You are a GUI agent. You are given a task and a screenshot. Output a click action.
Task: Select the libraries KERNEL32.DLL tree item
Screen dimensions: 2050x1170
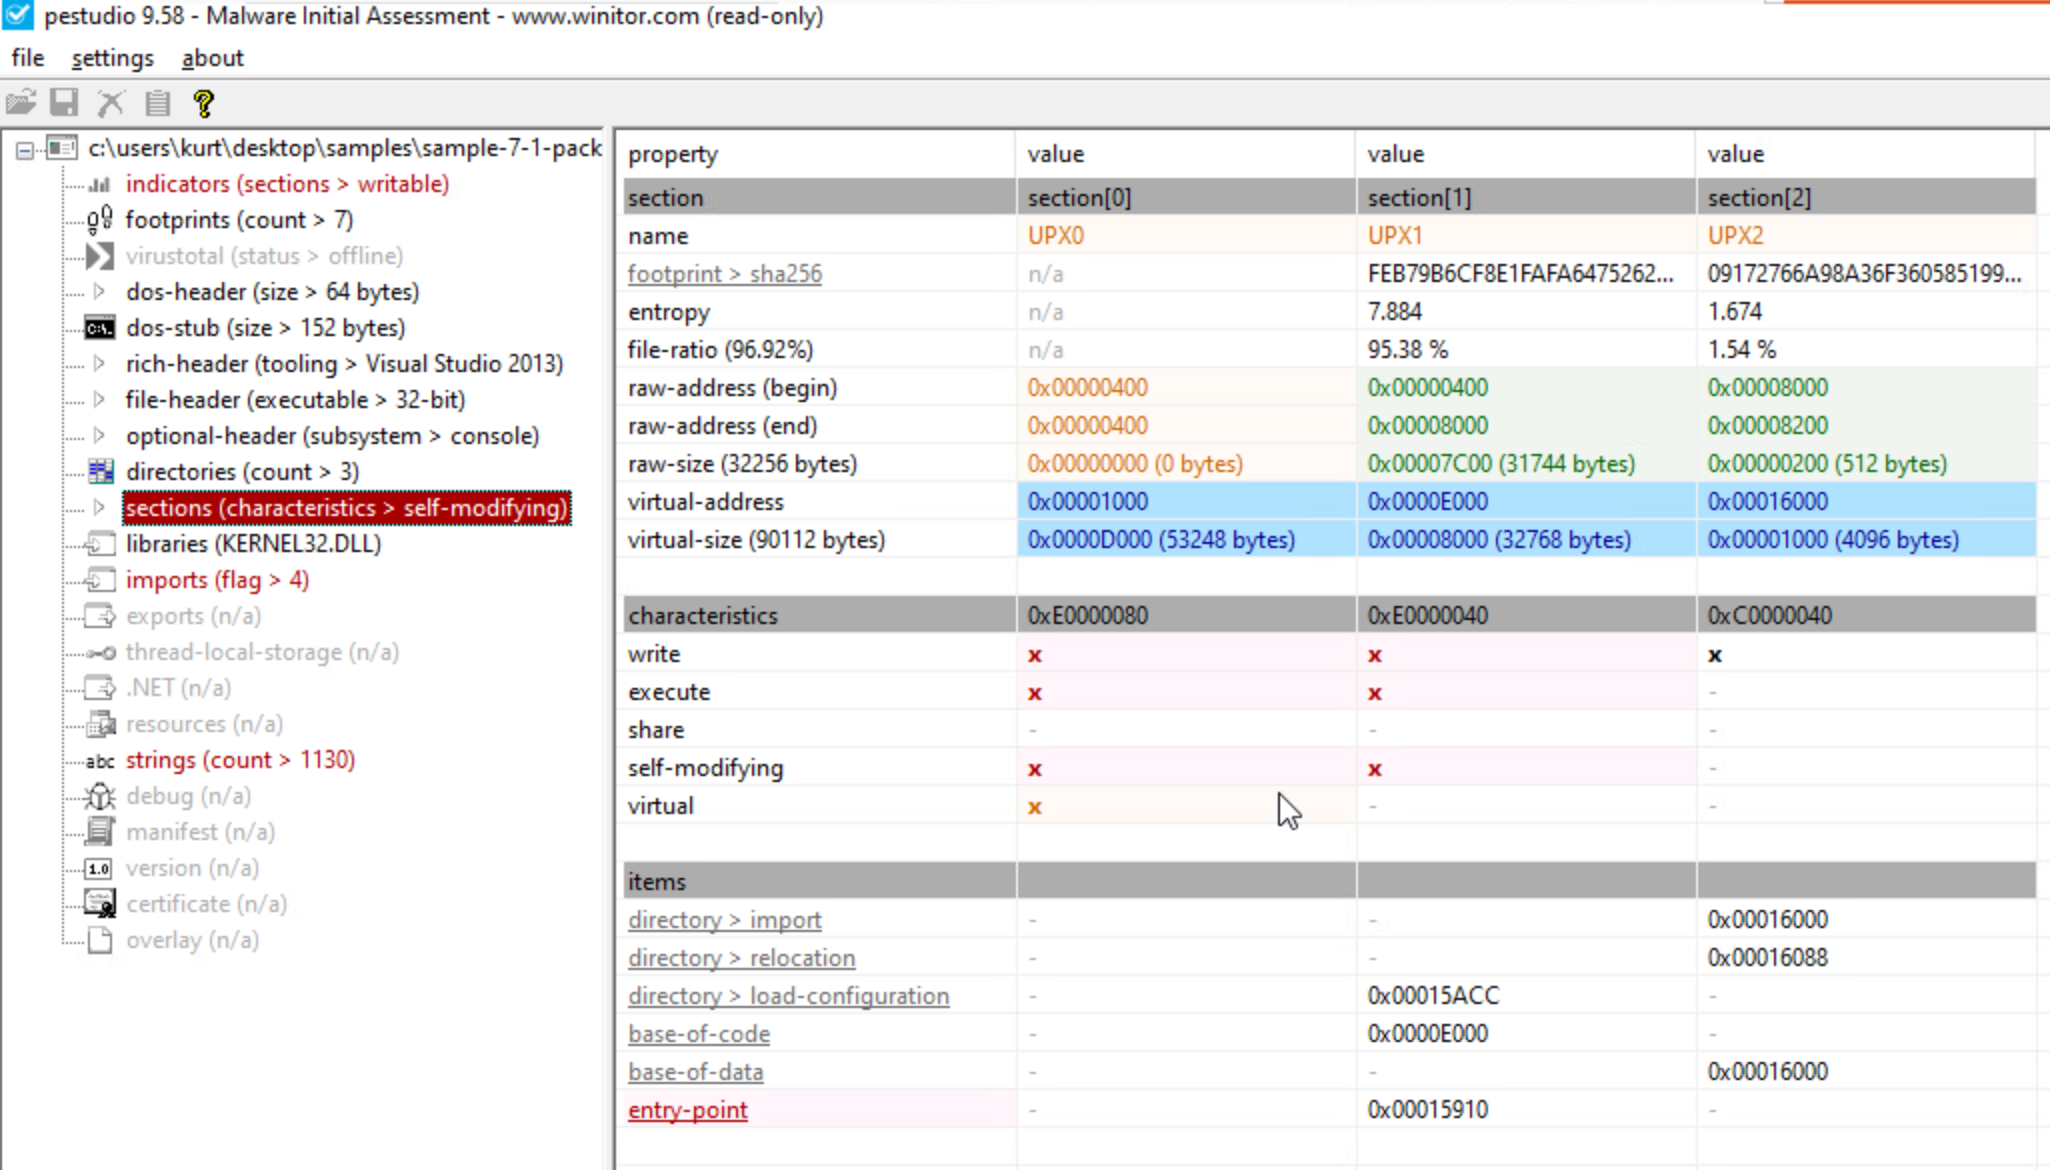tap(253, 542)
